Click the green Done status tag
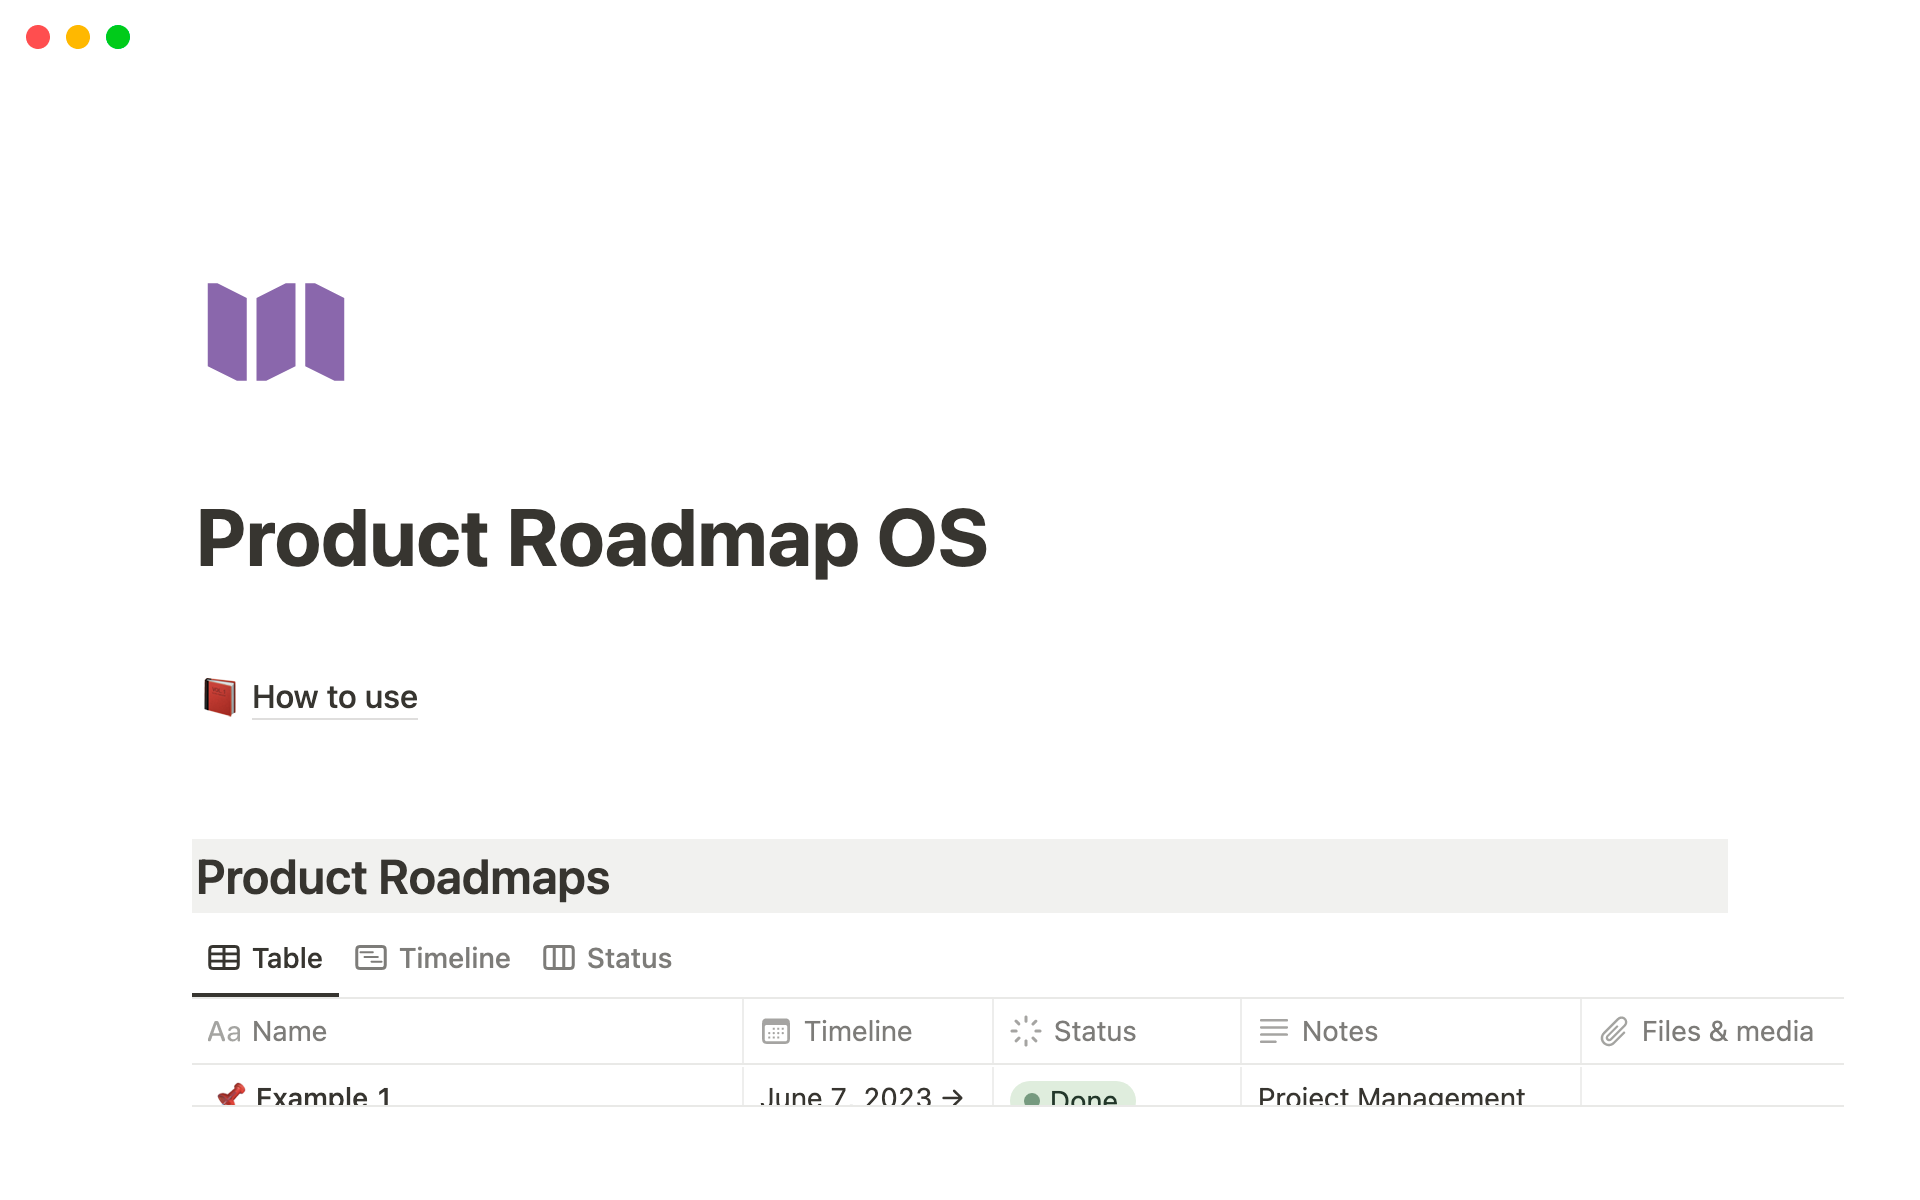This screenshot has height=1200, width=1920. pyautogui.click(x=1073, y=1097)
